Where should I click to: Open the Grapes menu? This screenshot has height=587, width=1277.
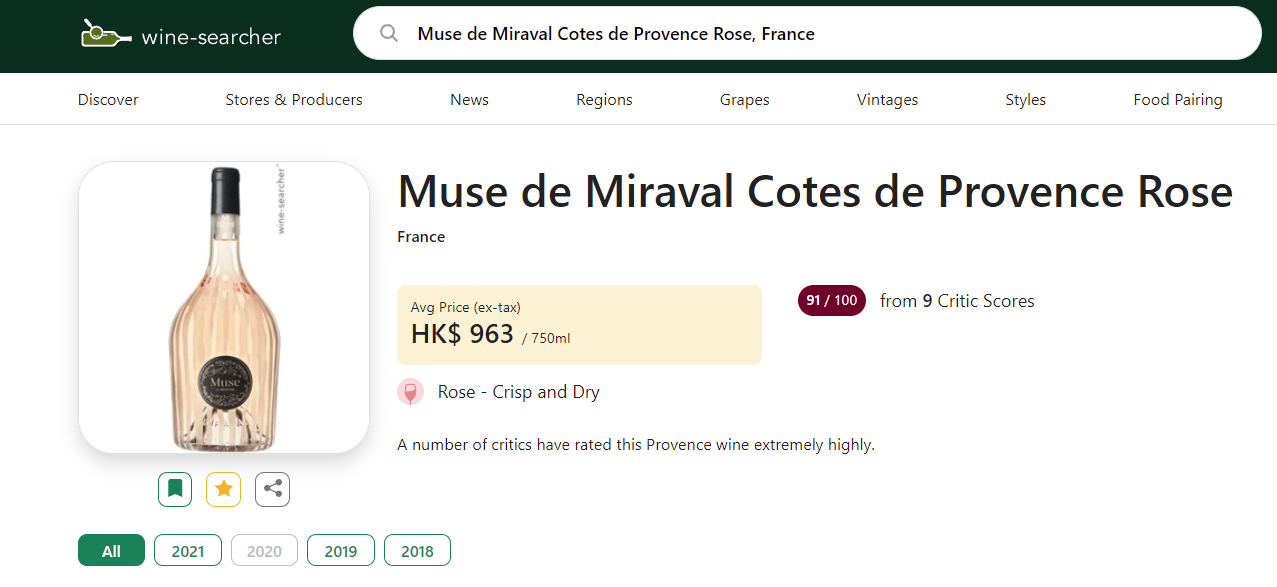(x=745, y=100)
